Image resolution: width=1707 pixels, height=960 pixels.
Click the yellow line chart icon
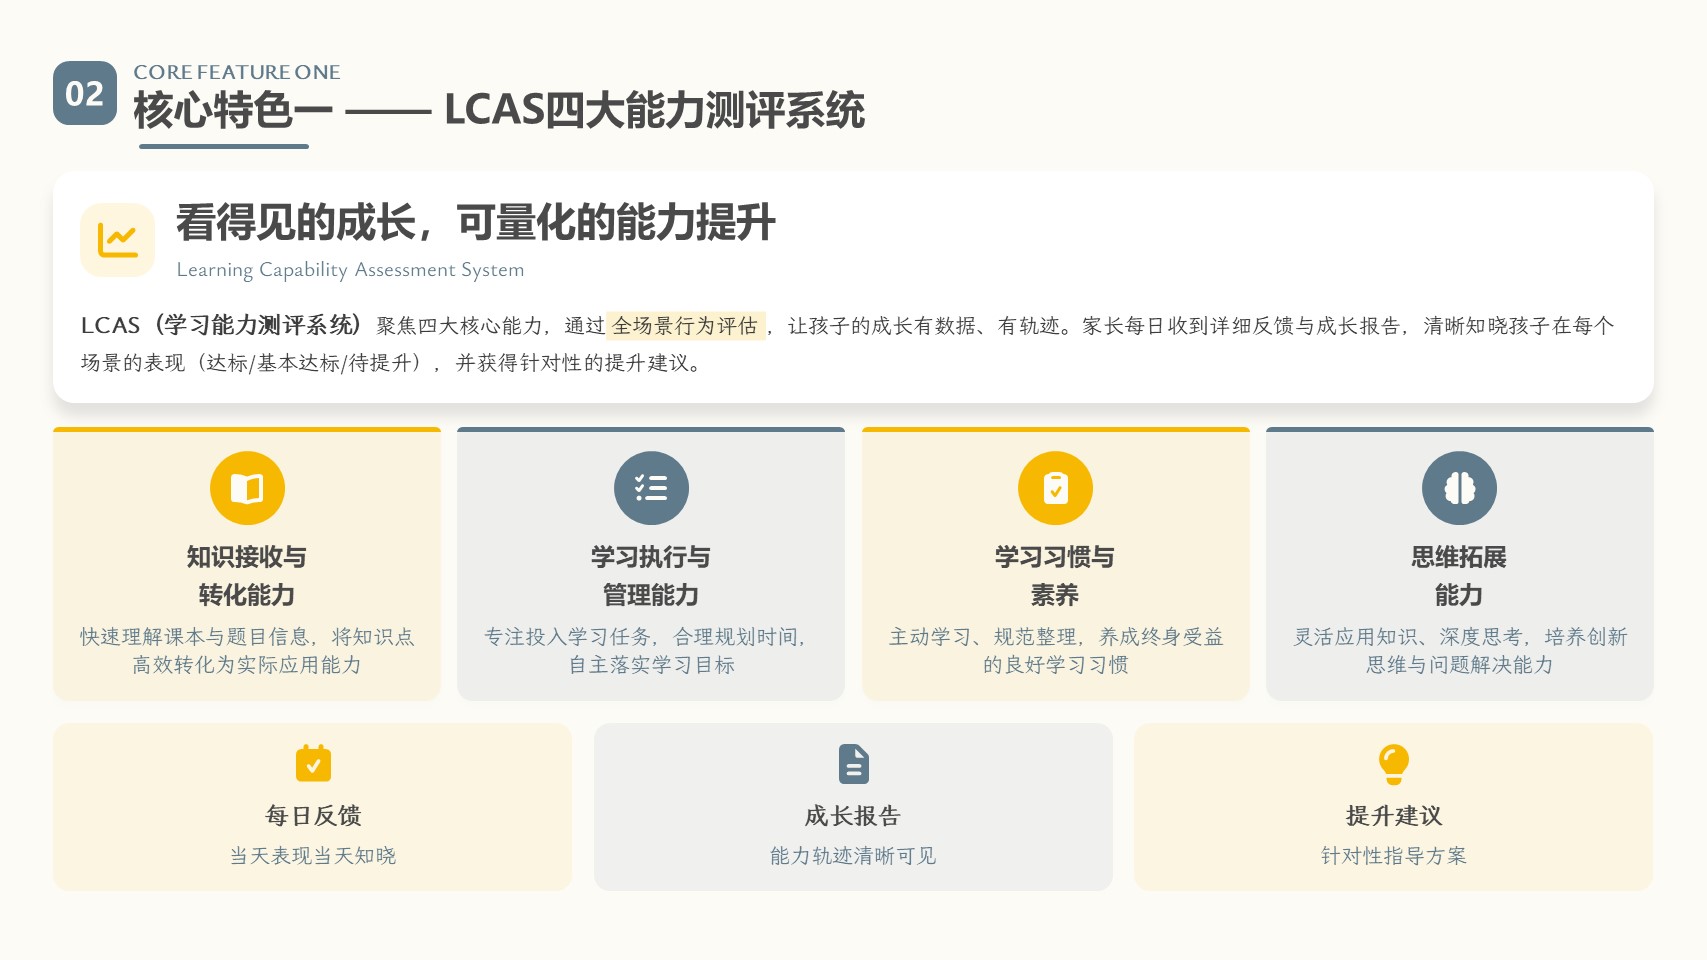118,240
